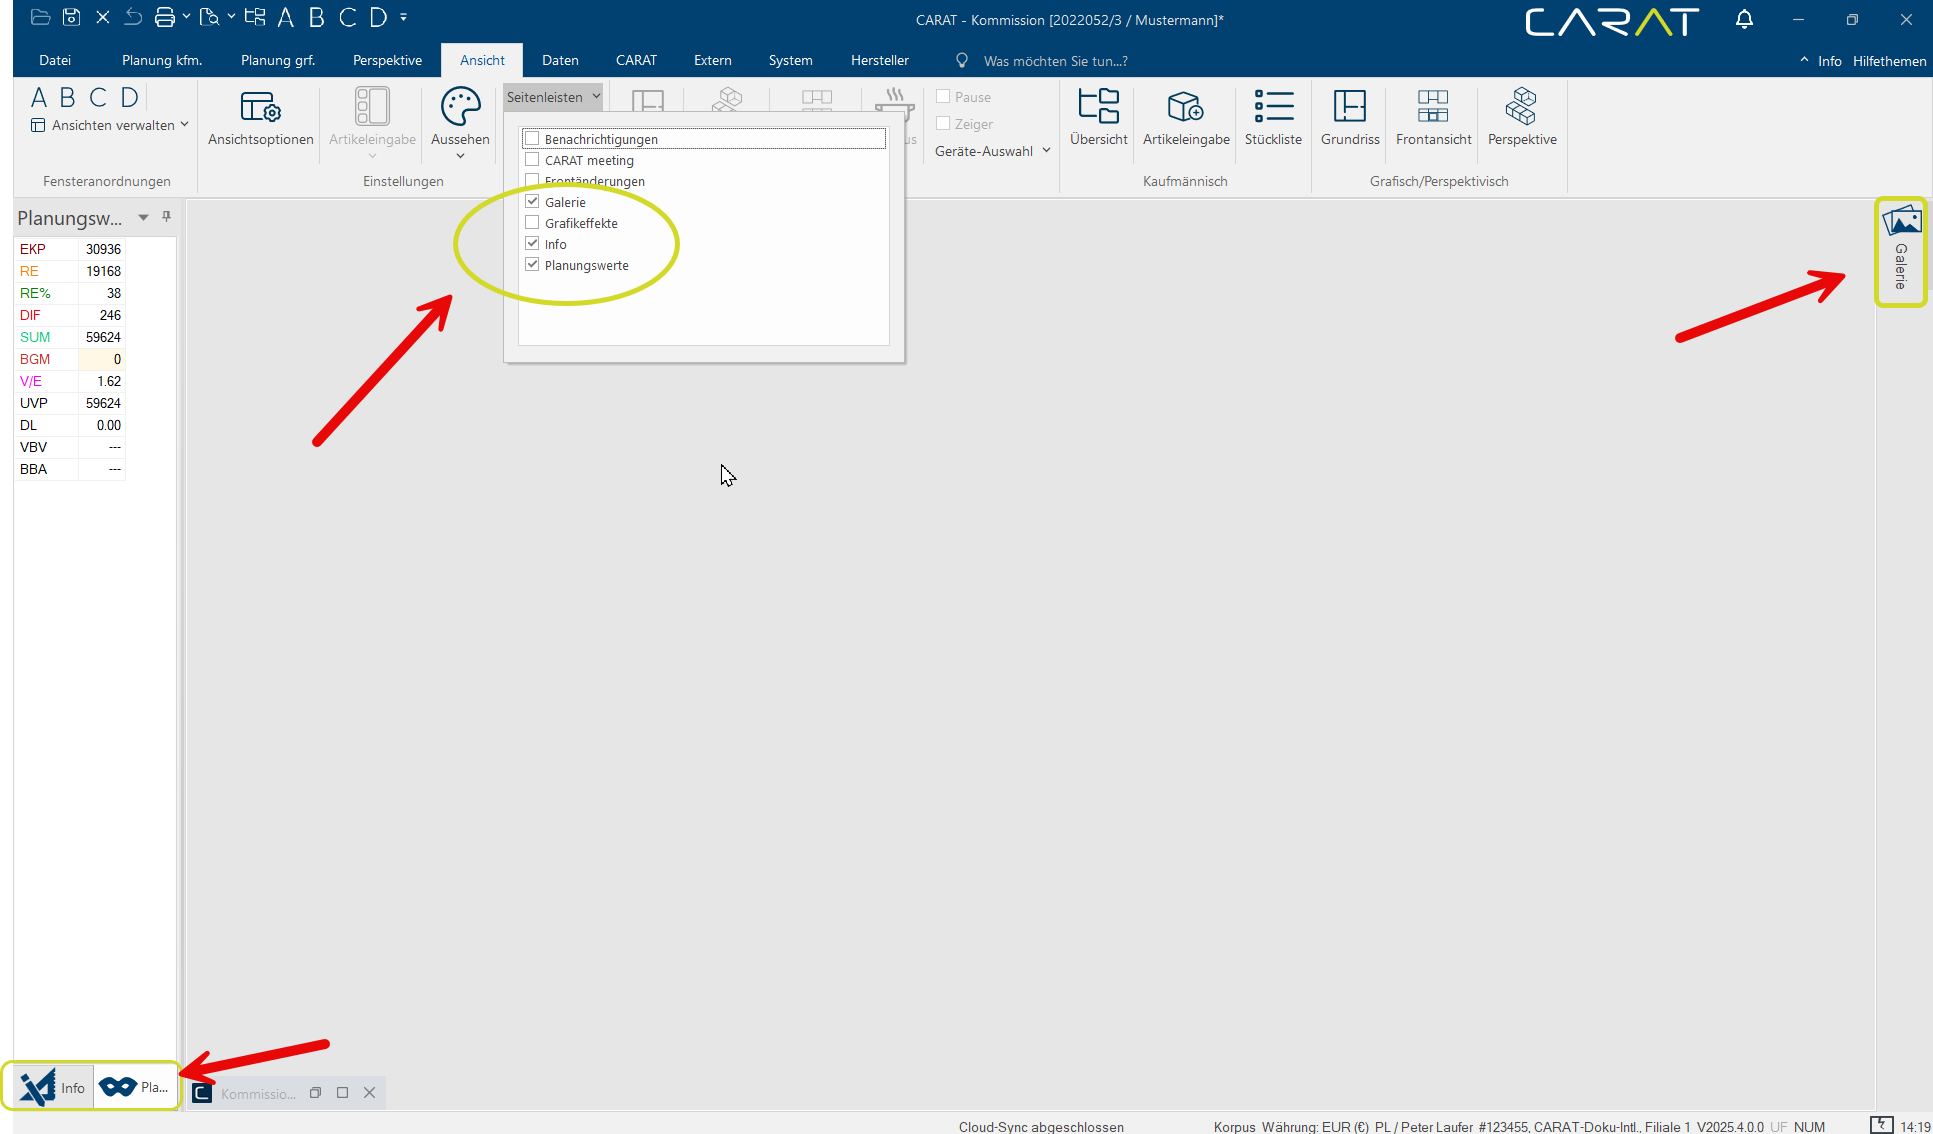Click the Was möchten Sie tun search field
The image size is (1933, 1134).
(x=1055, y=61)
